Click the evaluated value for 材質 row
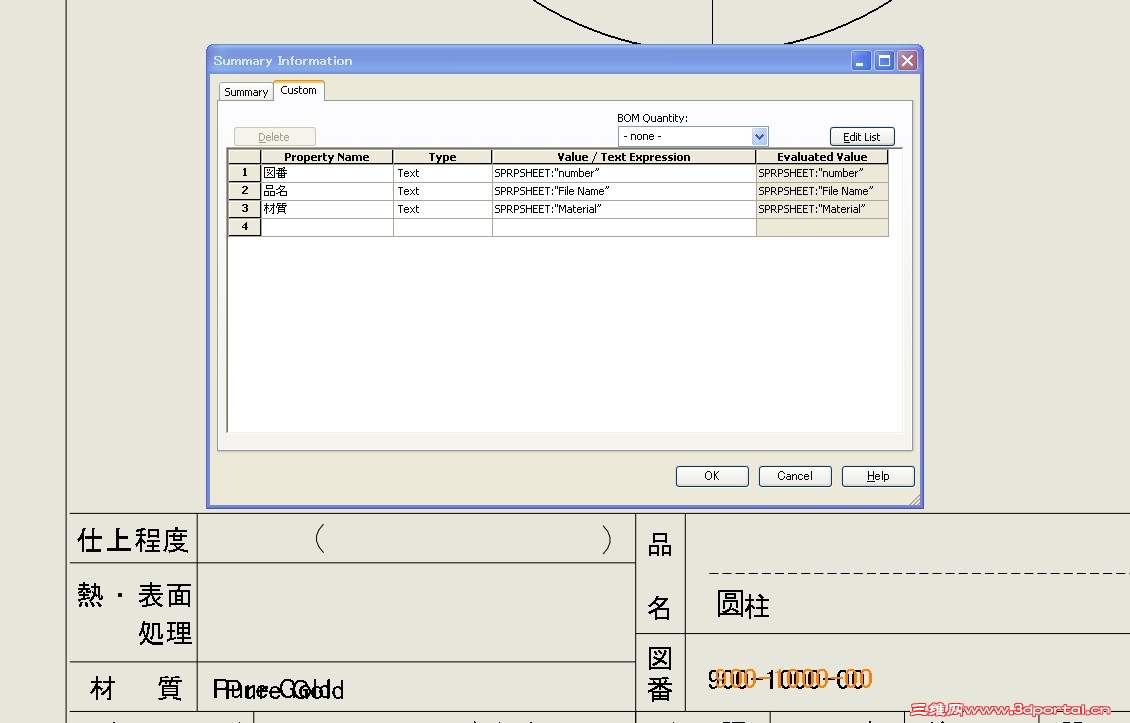Image resolution: width=1130 pixels, height=723 pixels. tap(822, 209)
